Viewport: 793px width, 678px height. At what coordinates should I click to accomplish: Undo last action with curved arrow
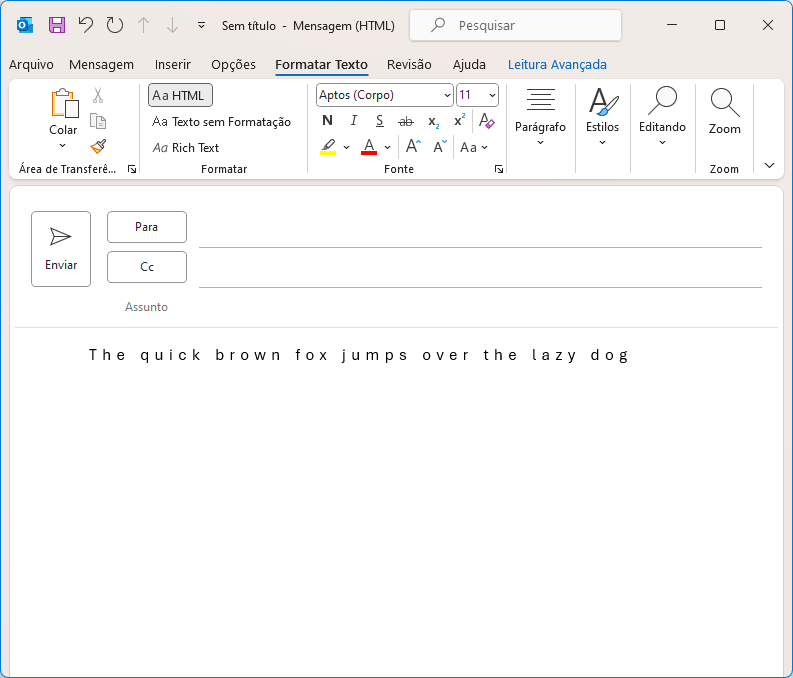pyautogui.click(x=85, y=25)
